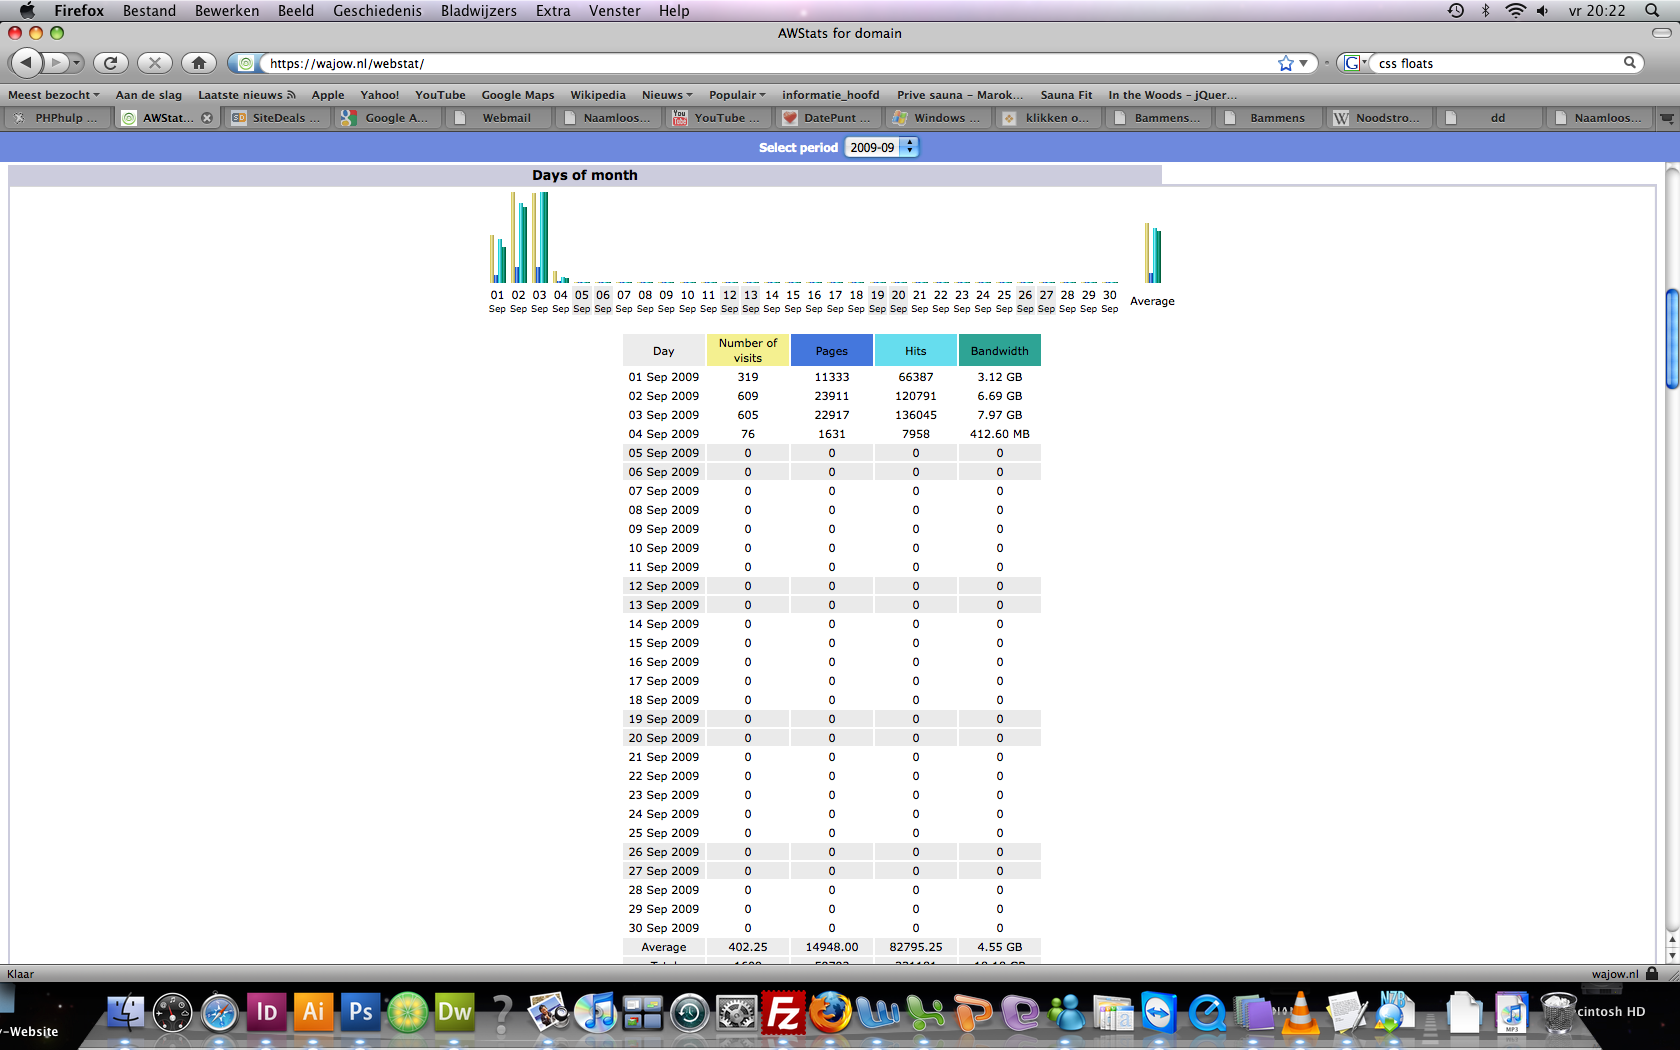The image size is (1680, 1050).
Task: Open the Bladwijzers menu
Action: (x=478, y=10)
